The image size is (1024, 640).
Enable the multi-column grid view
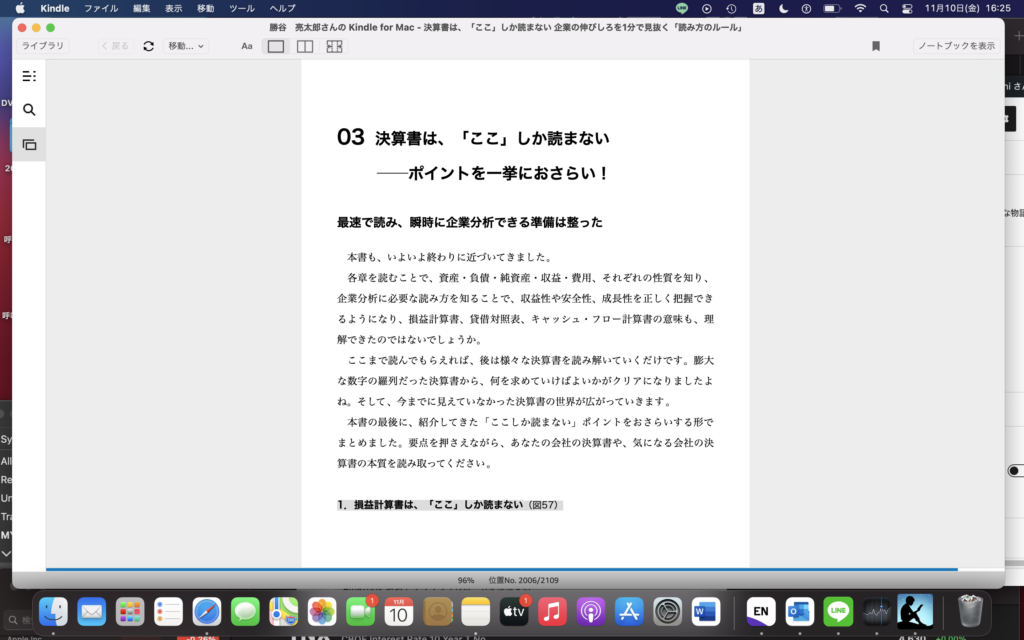pyautogui.click(x=334, y=46)
